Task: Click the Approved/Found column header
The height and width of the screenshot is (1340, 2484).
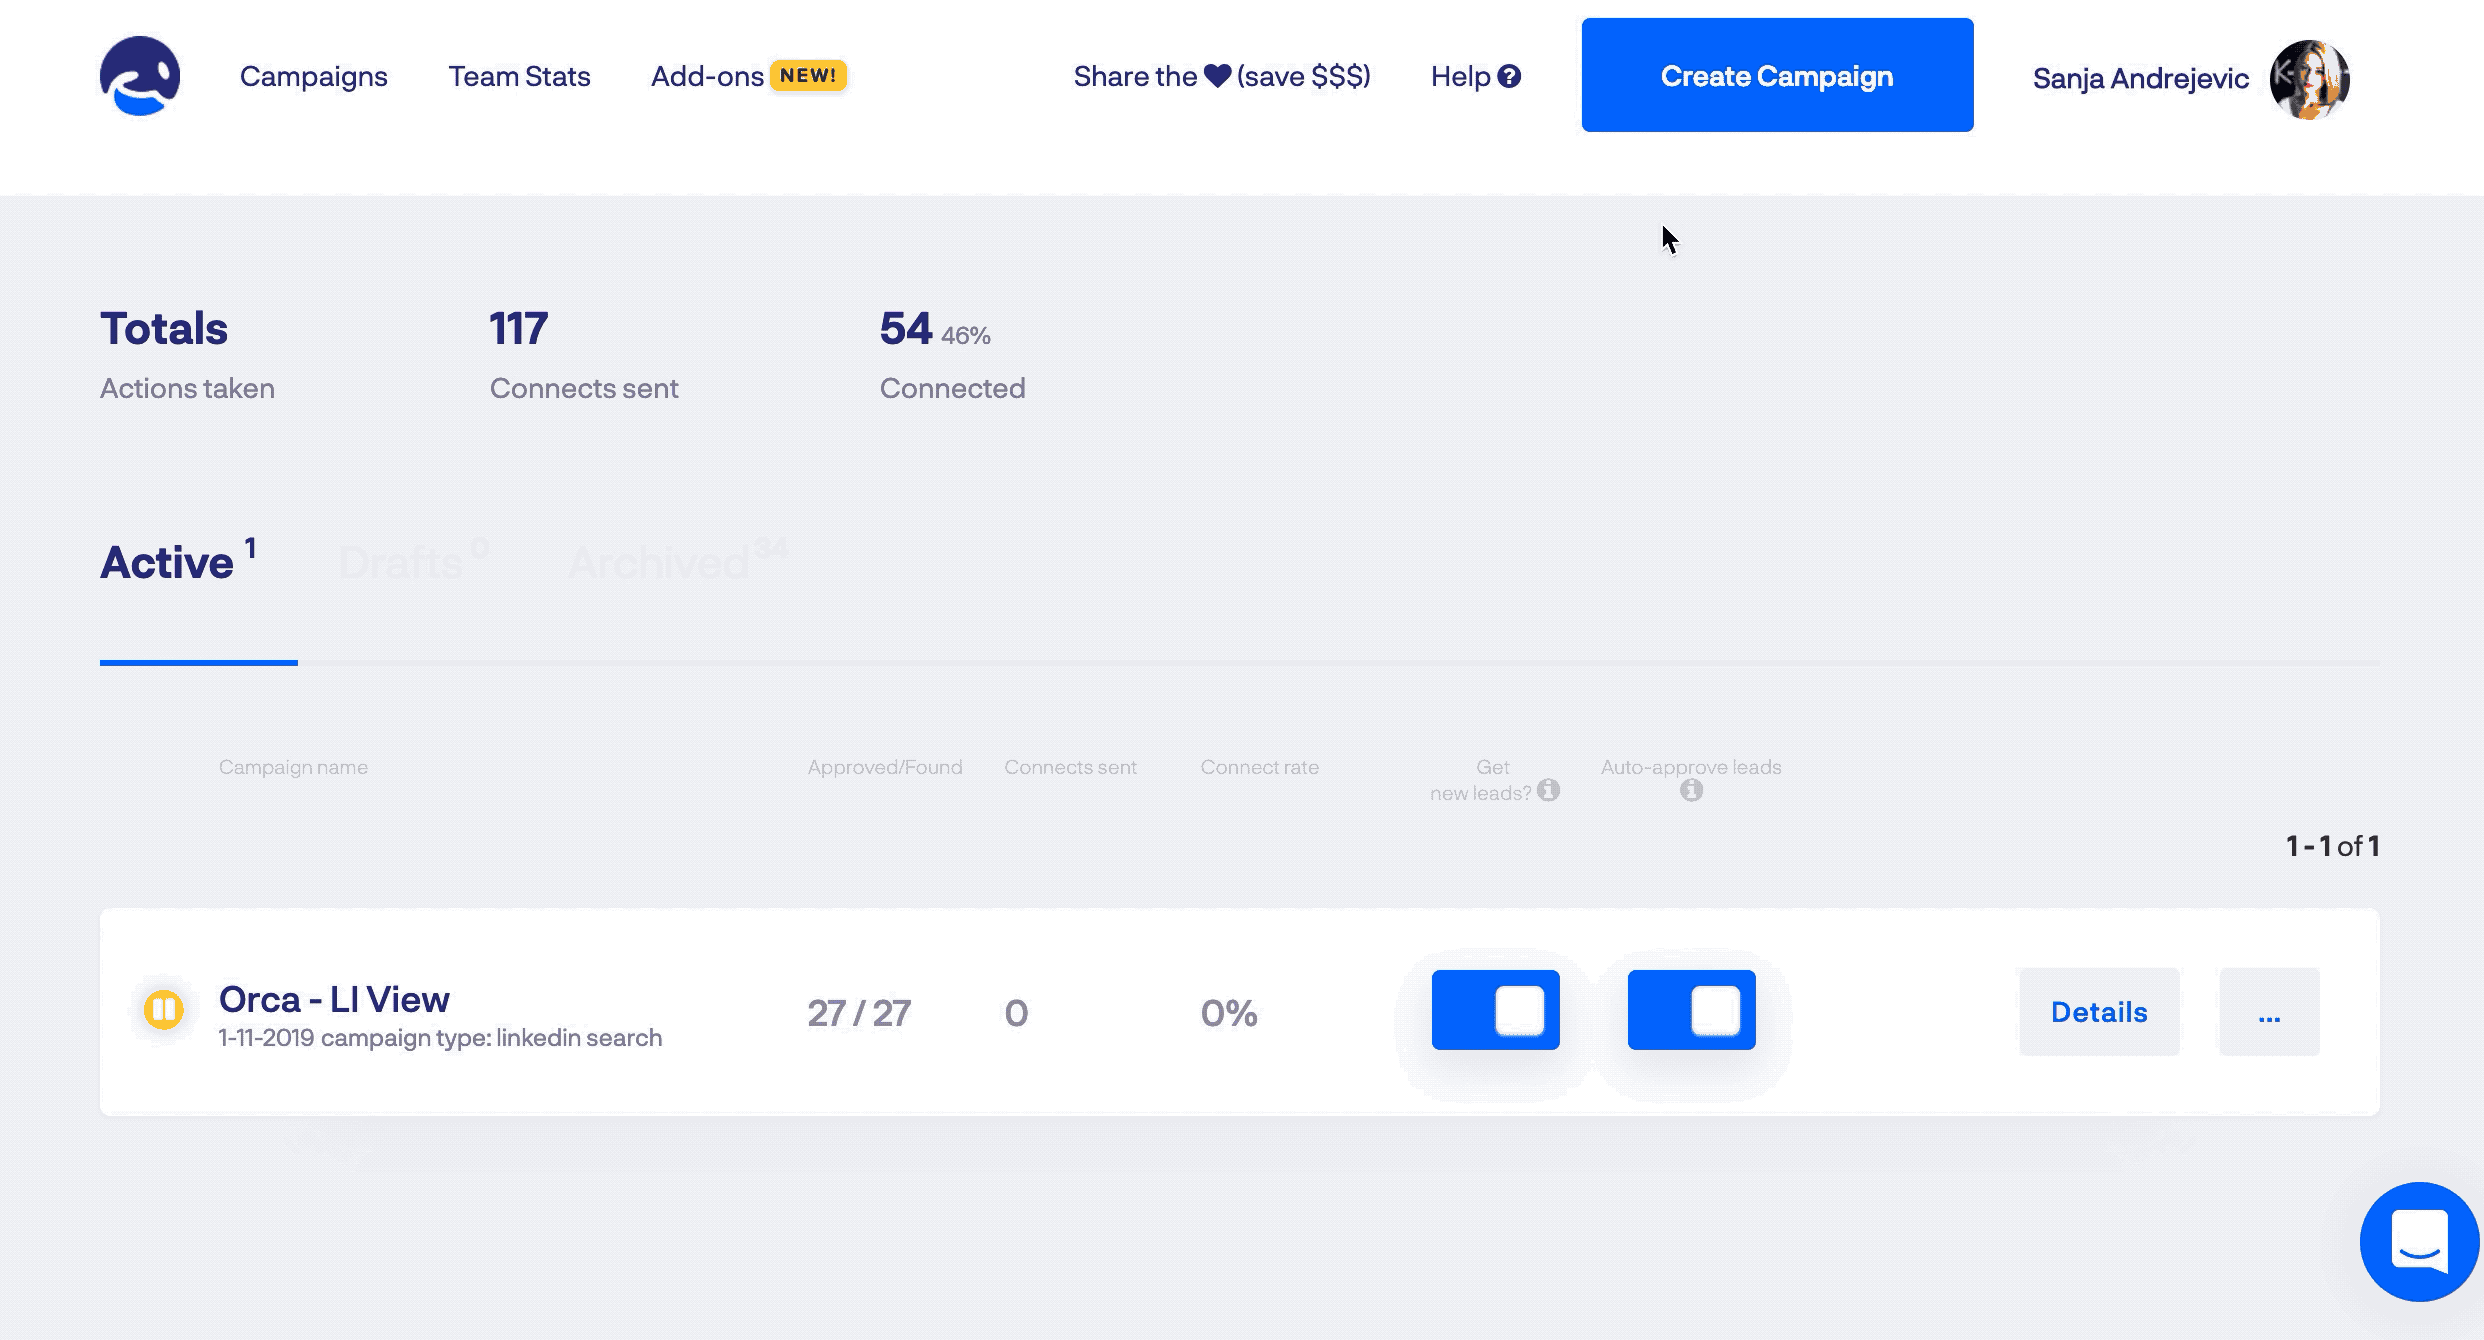Action: click(885, 767)
